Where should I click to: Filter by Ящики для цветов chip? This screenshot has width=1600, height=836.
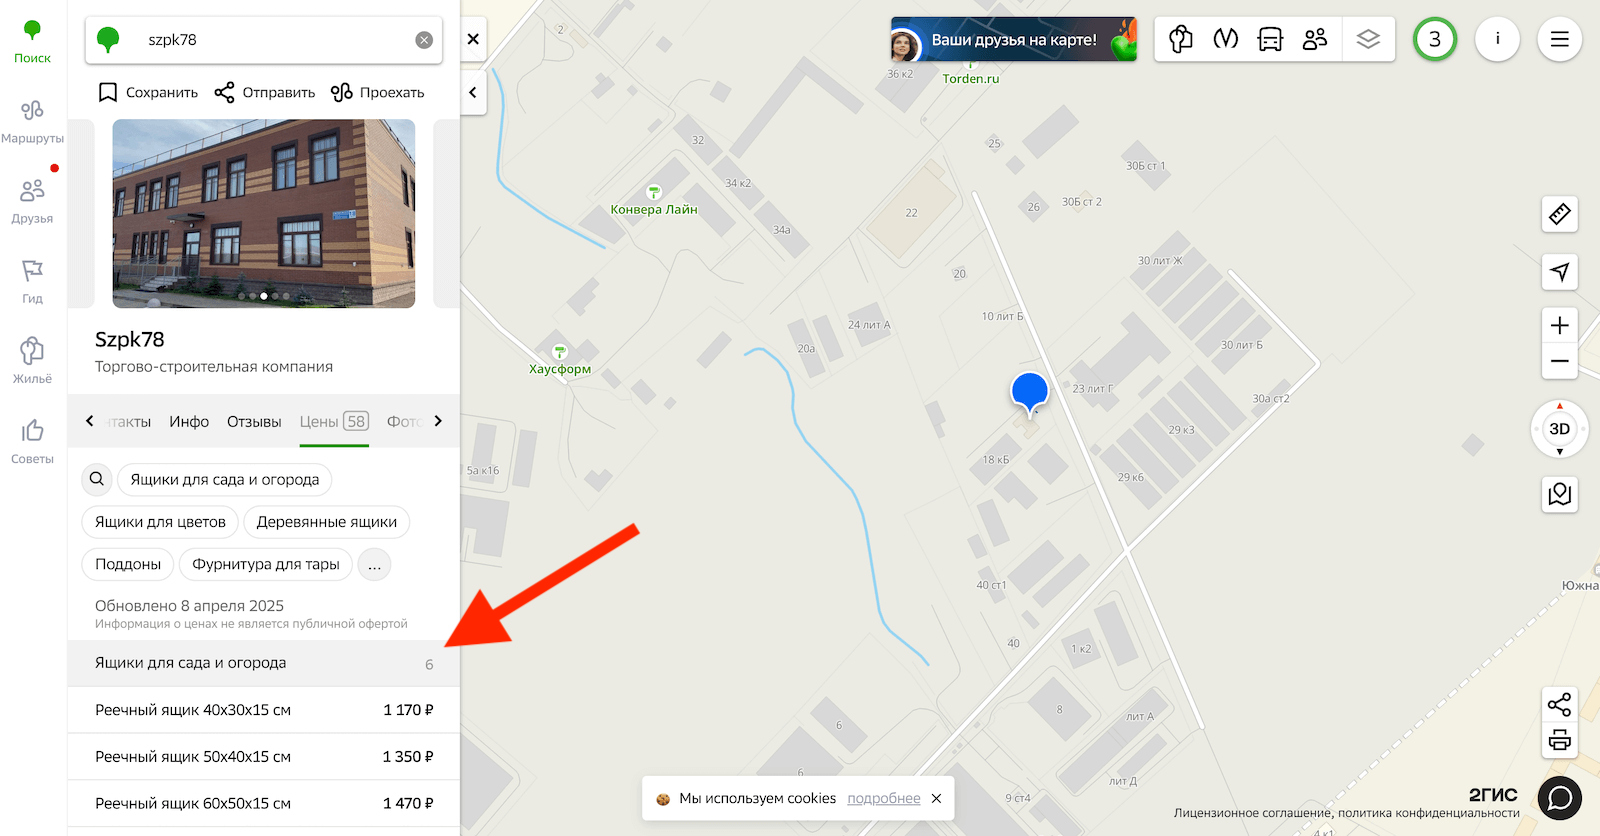click(160, 522)
